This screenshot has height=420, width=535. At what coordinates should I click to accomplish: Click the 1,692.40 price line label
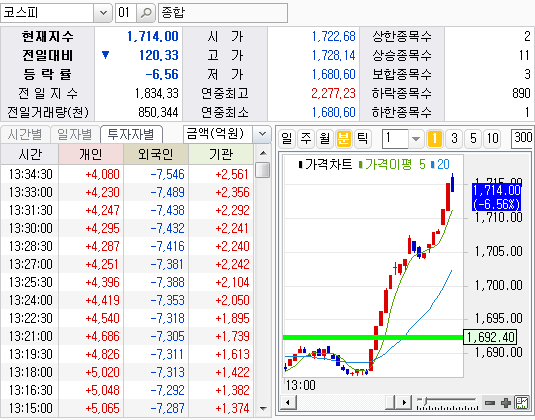point(490,337)
